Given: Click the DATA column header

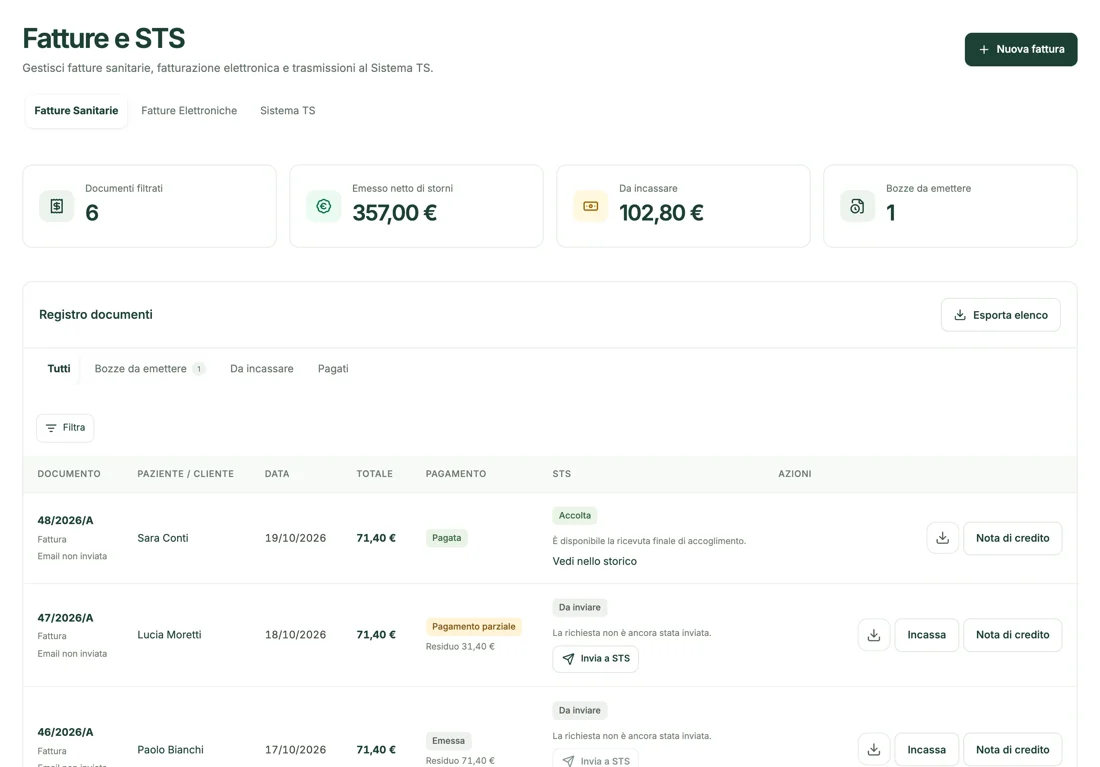Looking at the screenshot, I should (277, 474).
